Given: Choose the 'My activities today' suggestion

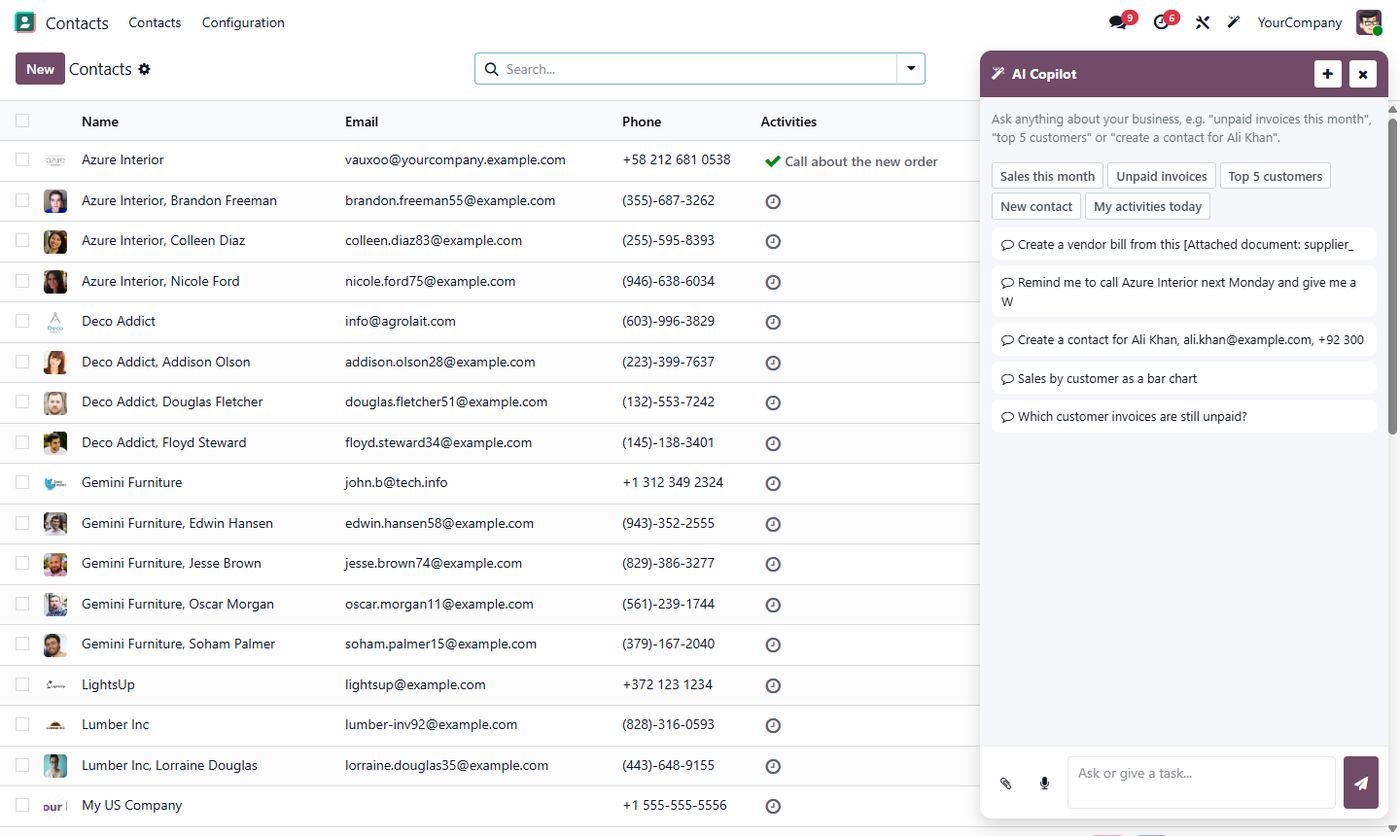Looking at the screenshot, I should (1147, 206).
